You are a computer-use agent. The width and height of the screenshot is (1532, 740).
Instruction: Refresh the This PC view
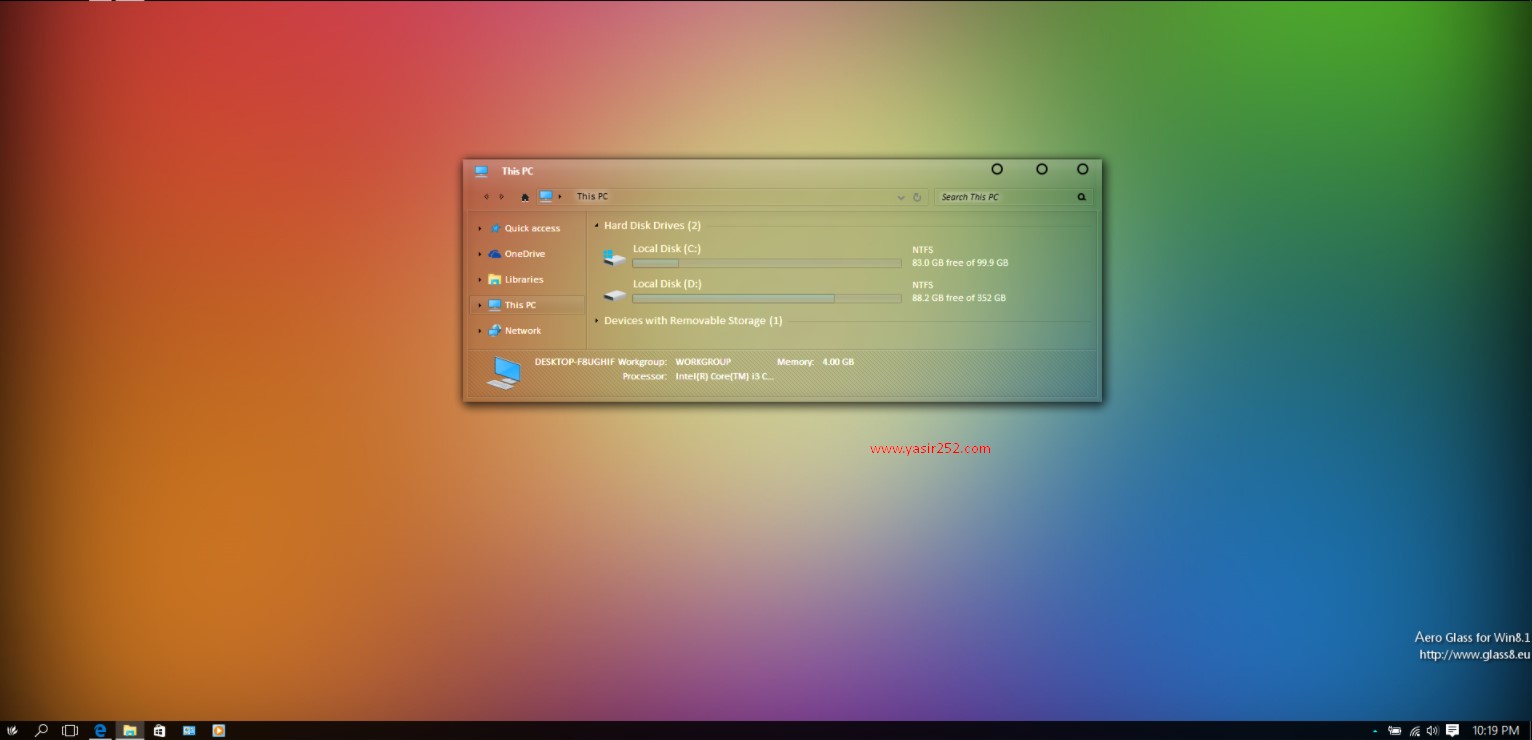pos(917,197)
